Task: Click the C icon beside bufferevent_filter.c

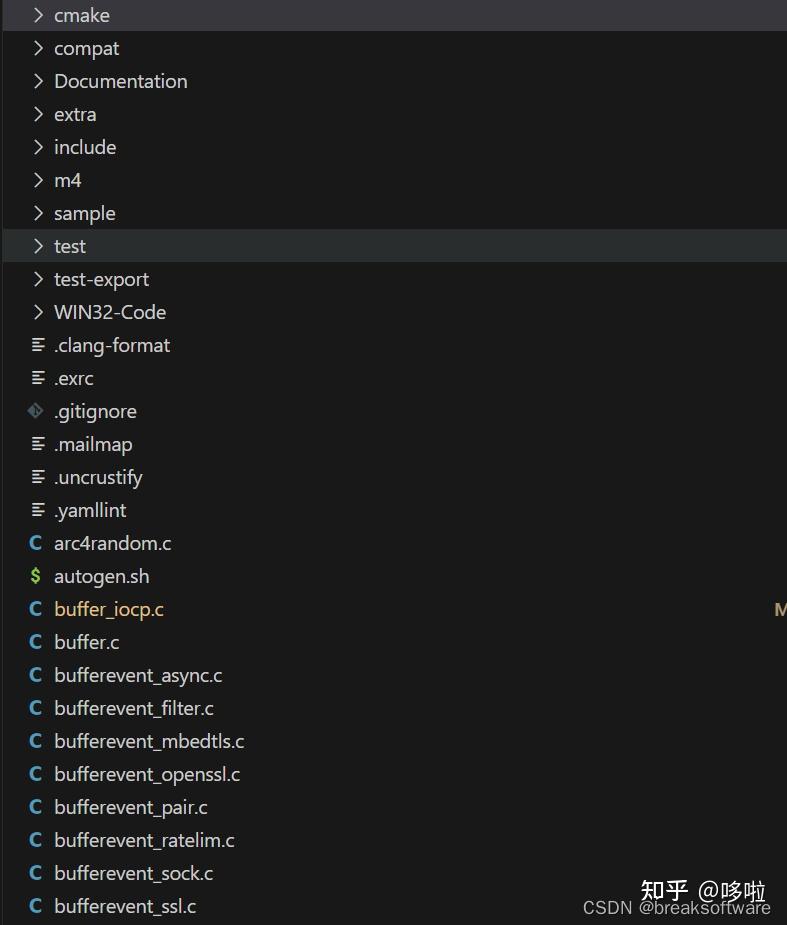Action: tap(35, 708)
